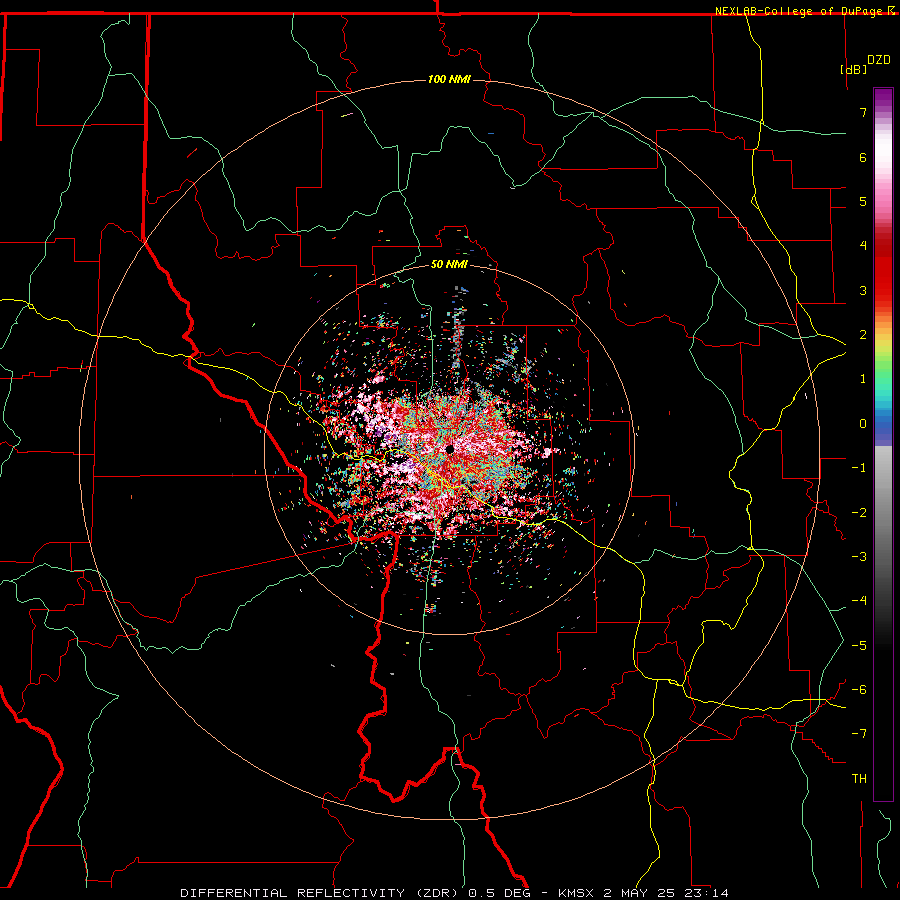Click the [dB] unit label
The height and width of the screenshot is (900, 900).
[x=854, y=69]
